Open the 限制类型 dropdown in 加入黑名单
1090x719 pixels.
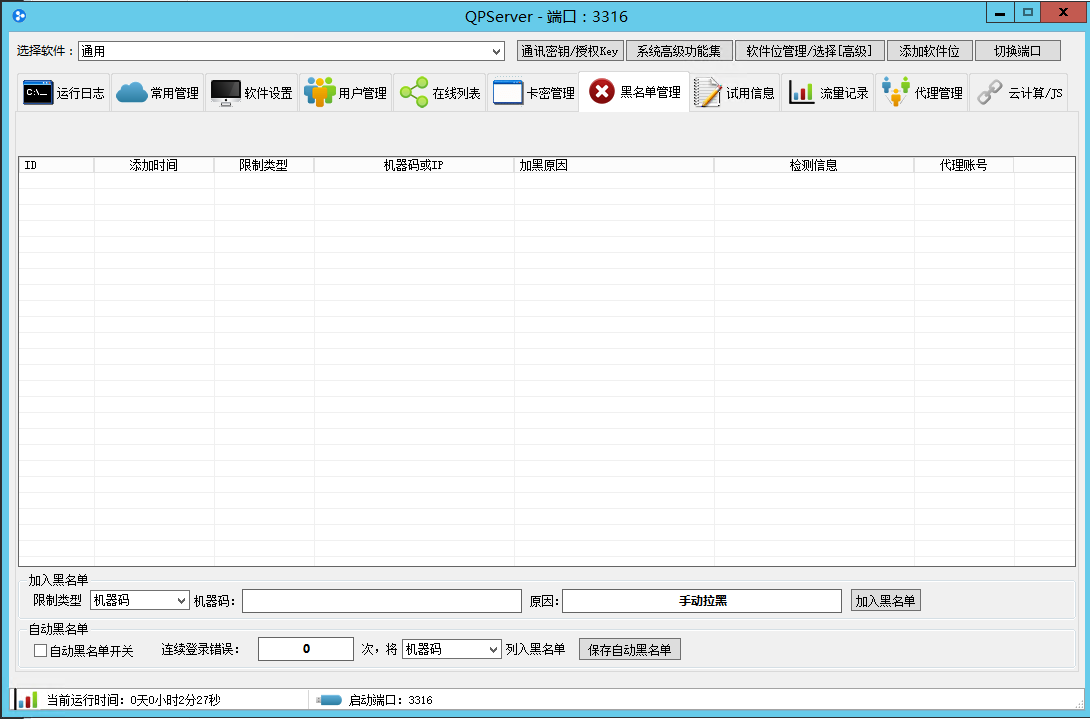(139, 600)
